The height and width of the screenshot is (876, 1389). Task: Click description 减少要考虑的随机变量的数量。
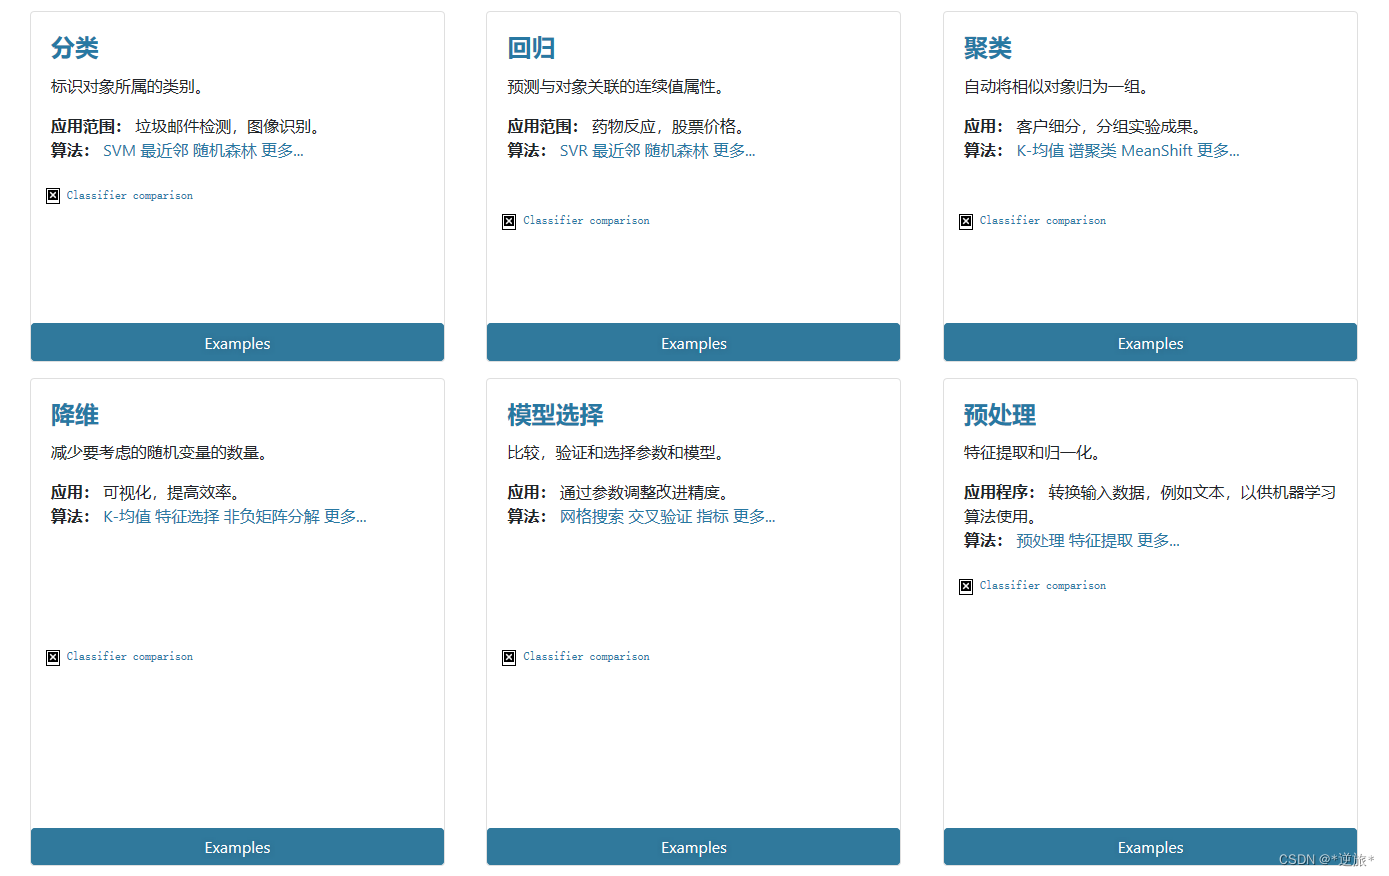pos(162,453)
